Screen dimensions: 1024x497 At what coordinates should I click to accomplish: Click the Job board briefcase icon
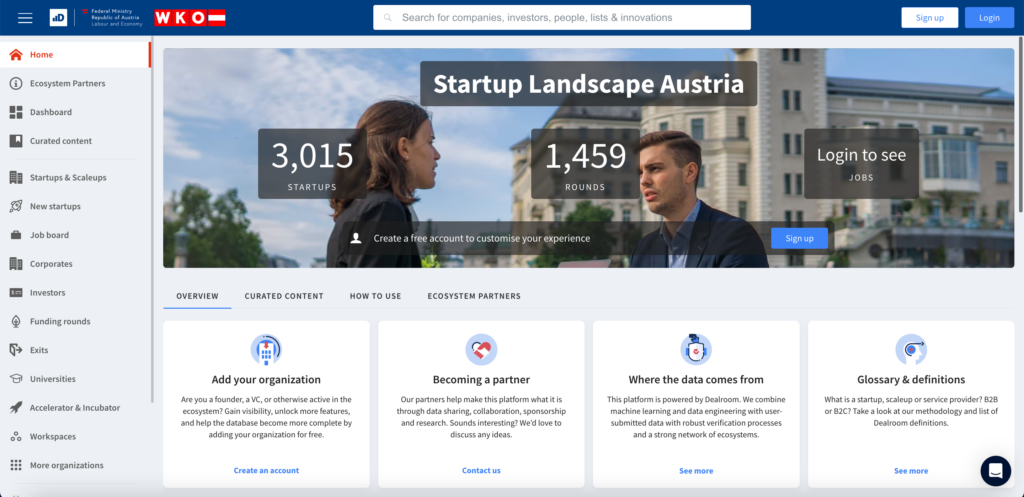point(16,236)
